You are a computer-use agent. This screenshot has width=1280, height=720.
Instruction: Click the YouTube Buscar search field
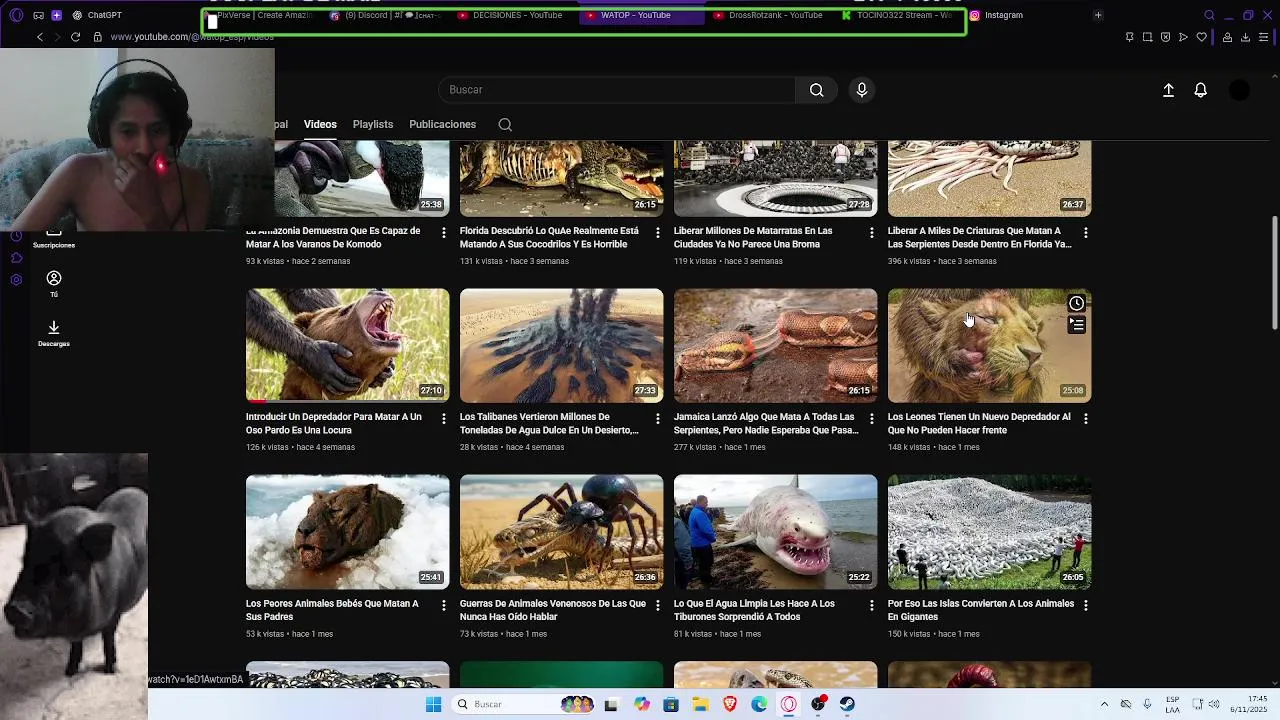pyautogui.click(x=616, y=90)
